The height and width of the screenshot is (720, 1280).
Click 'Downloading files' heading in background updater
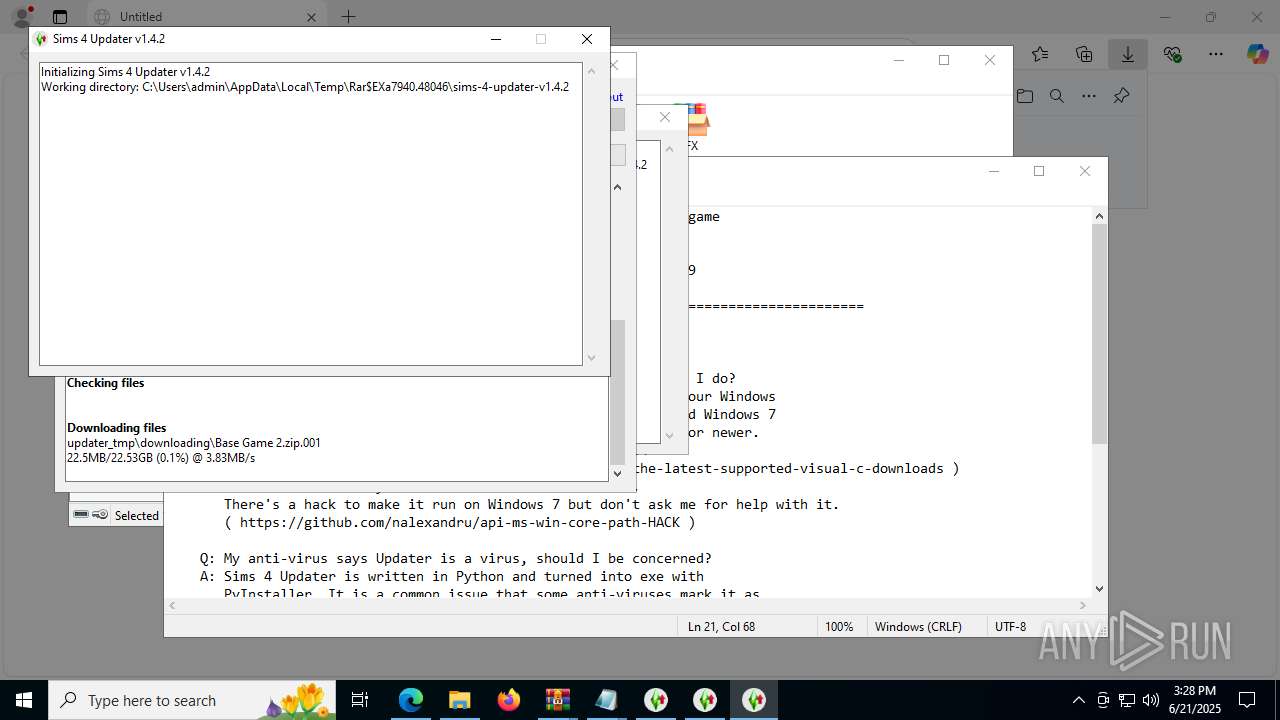(x=116, y=428)
